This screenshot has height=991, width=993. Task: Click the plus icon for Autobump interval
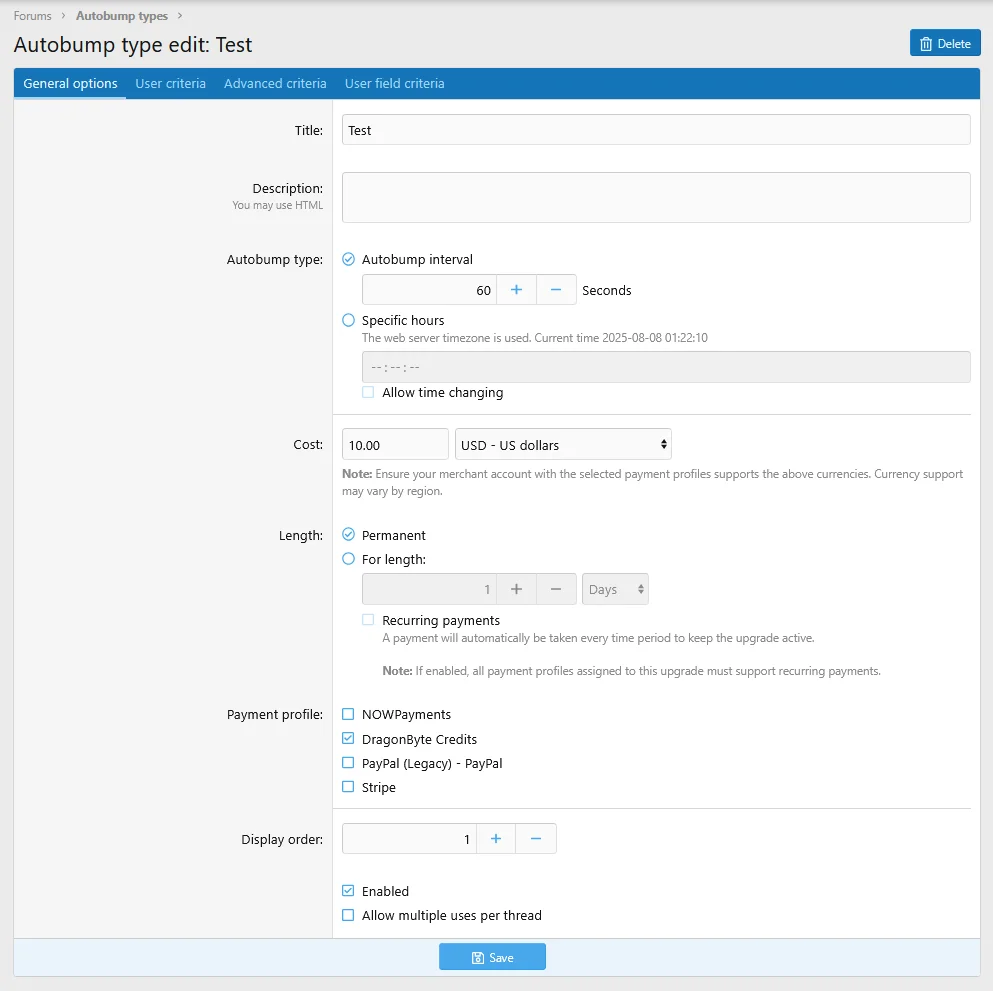(x=516, y=289)
